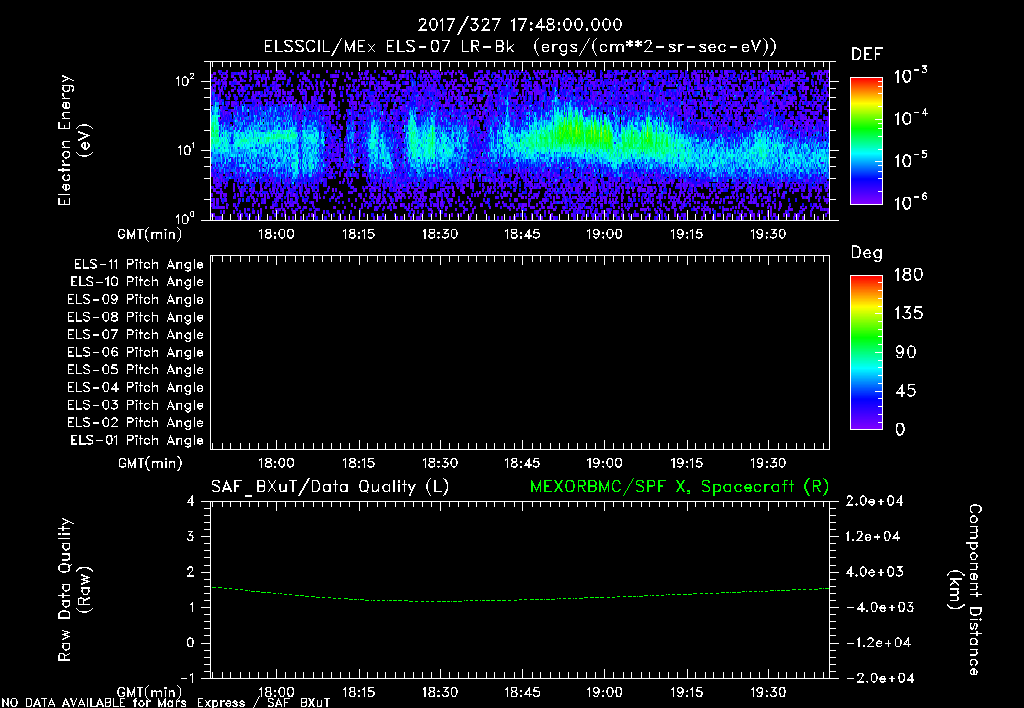1024x708 pixels.
Task: Click the 135 degree scale value
Action: pos(908,313)
